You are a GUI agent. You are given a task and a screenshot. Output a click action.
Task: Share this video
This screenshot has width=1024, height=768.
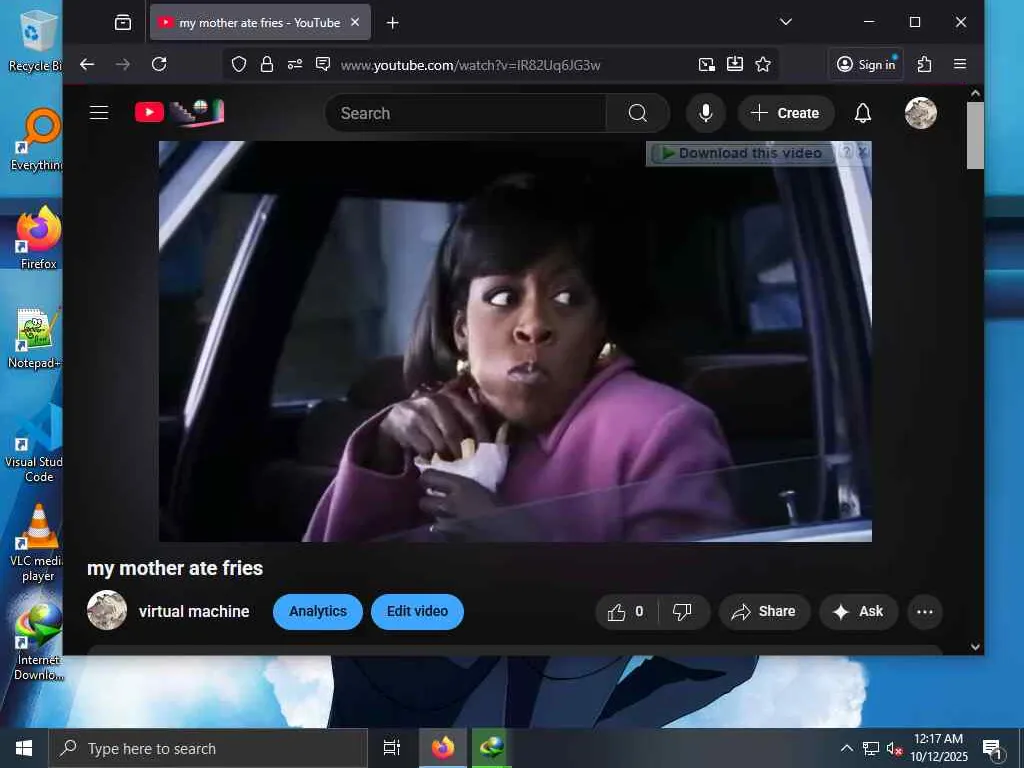click(x=764, y=612)
